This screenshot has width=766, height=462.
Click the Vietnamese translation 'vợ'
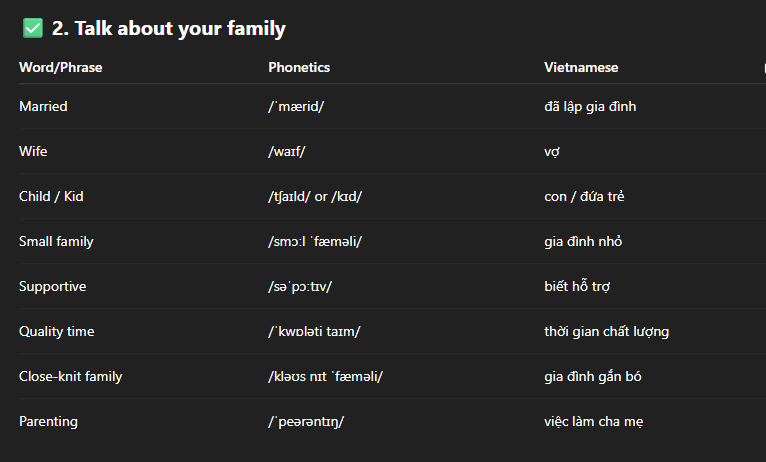coord(552,152)
